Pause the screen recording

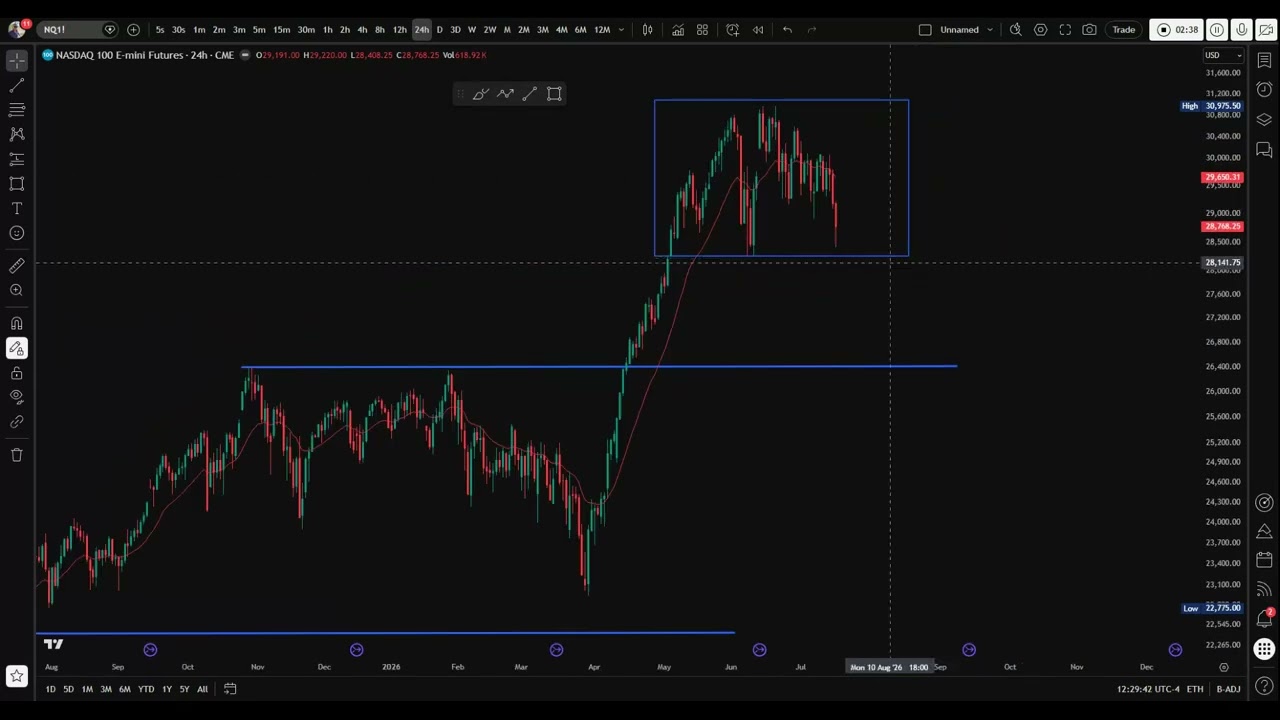click(x=1217, y=30)
